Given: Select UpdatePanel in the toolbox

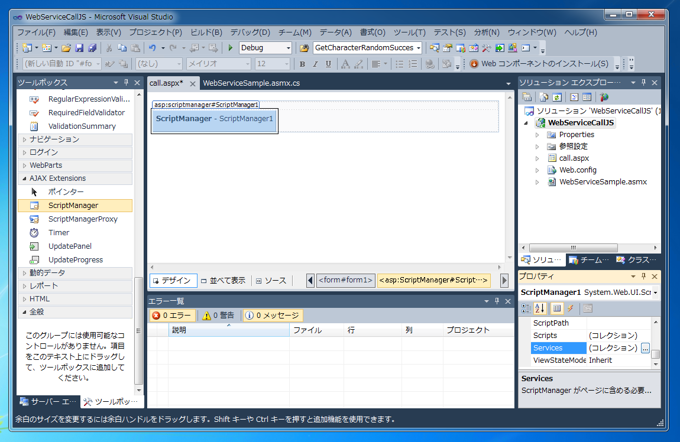Looking at the screenshot, I should click(x=75, y=246).
